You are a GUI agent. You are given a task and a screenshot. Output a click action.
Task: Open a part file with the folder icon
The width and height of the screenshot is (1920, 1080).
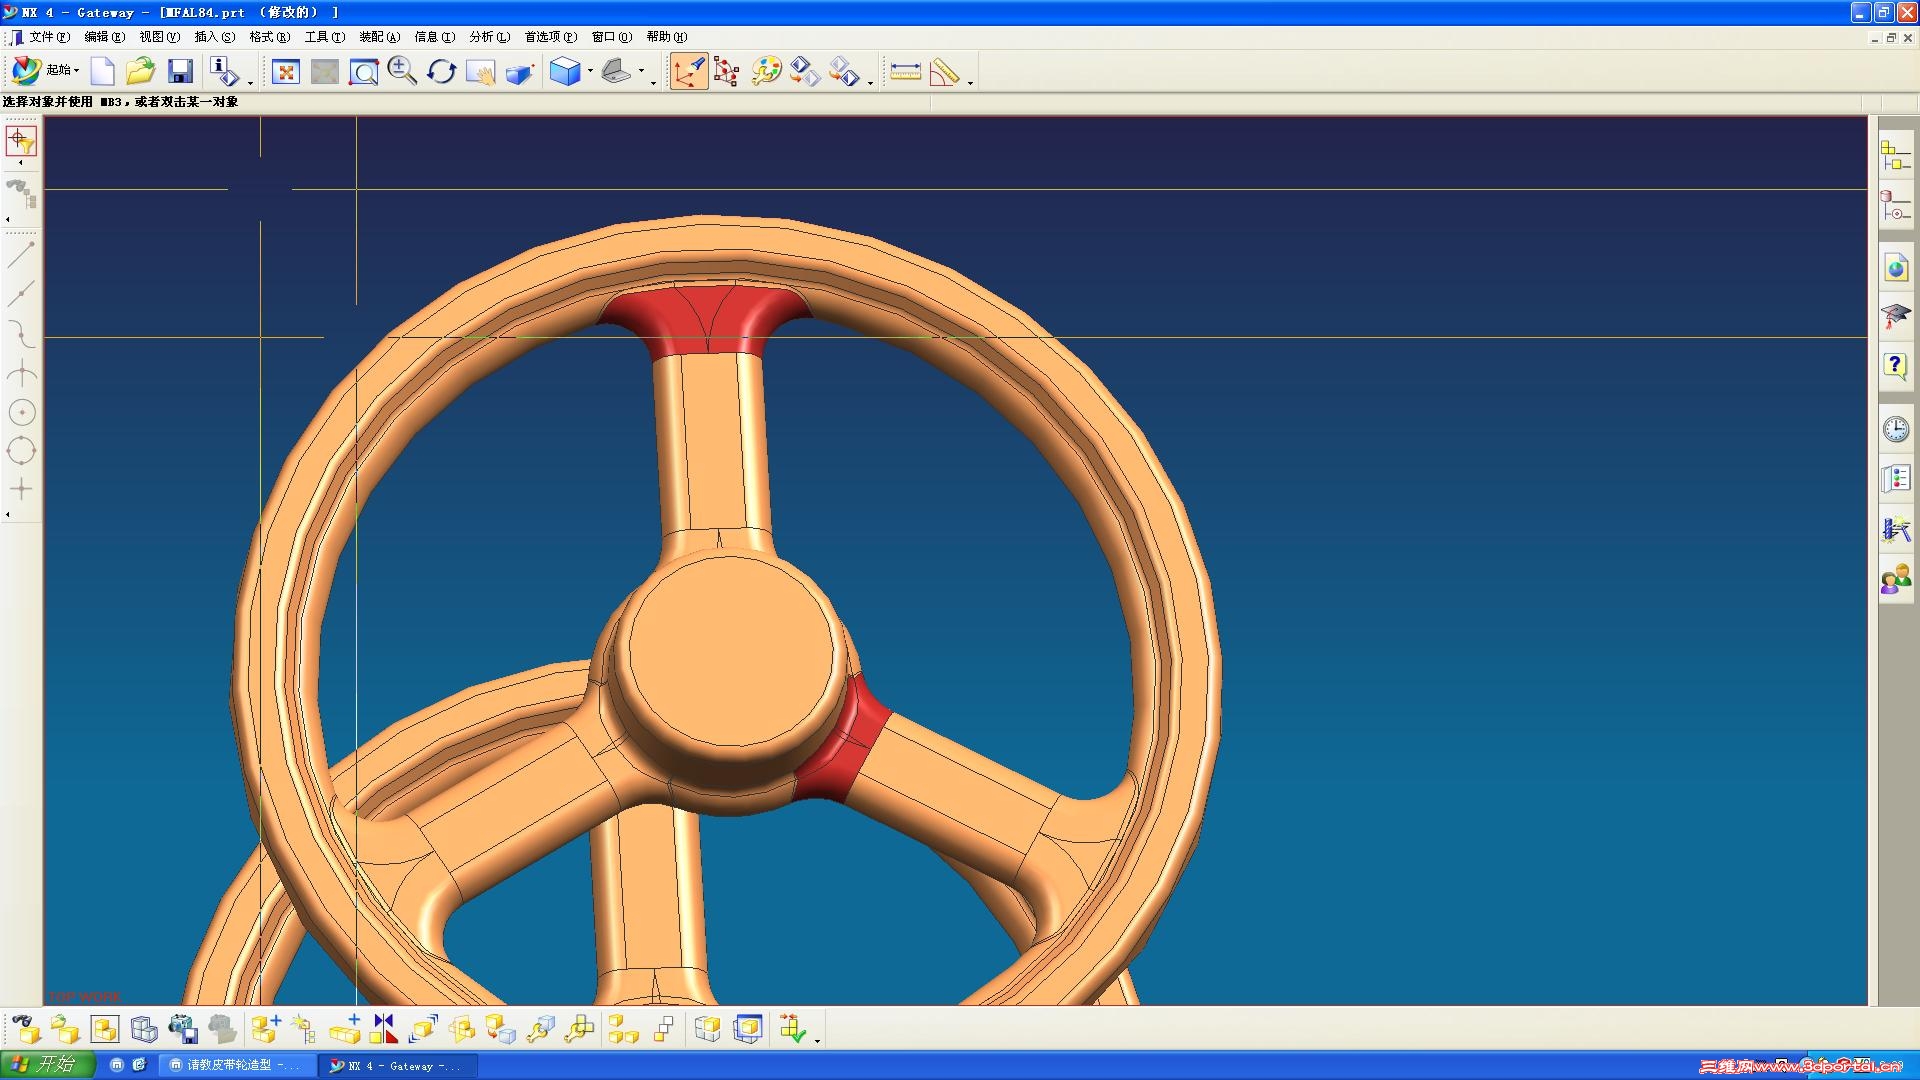tap(141, 72)
